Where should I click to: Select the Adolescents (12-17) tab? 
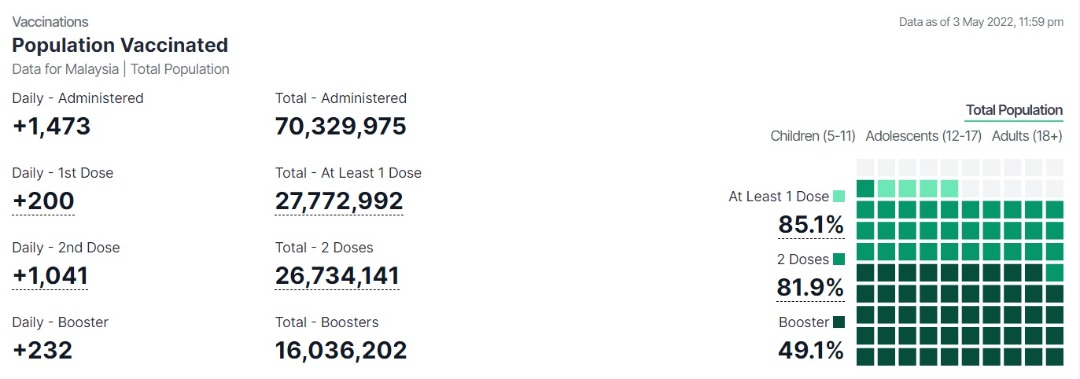click(923, 136)
